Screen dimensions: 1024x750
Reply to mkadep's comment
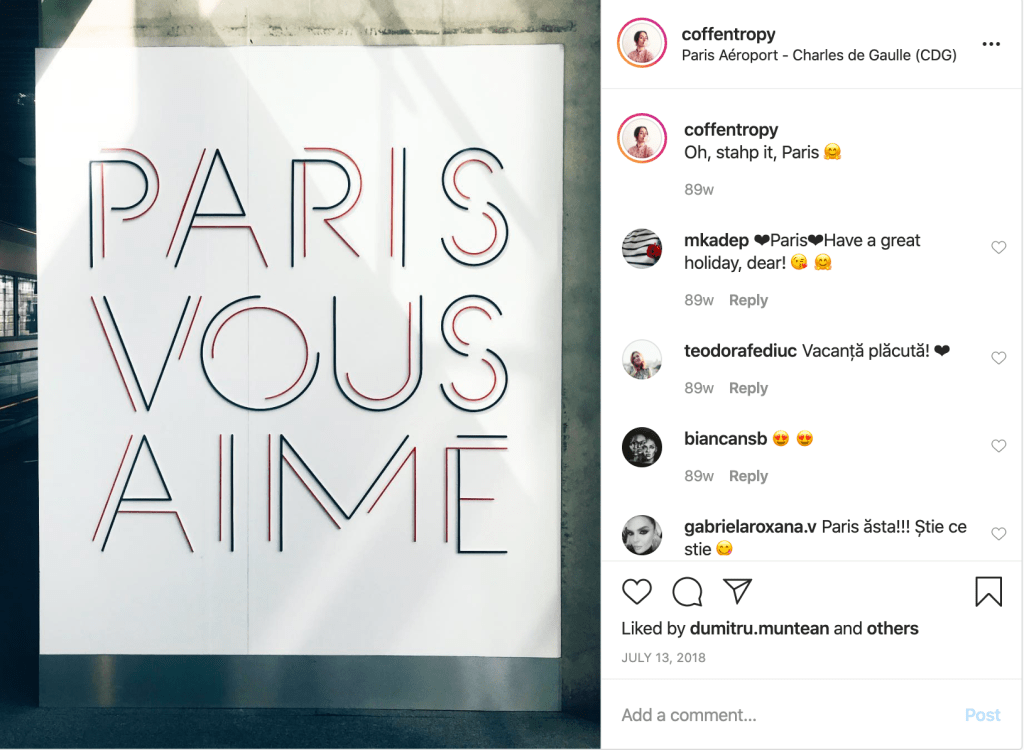[x=748, y=300]
